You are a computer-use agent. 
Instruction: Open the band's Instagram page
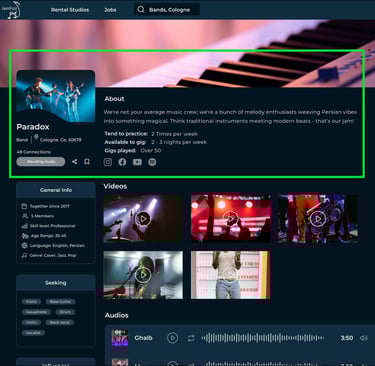(x=108, y=162)
